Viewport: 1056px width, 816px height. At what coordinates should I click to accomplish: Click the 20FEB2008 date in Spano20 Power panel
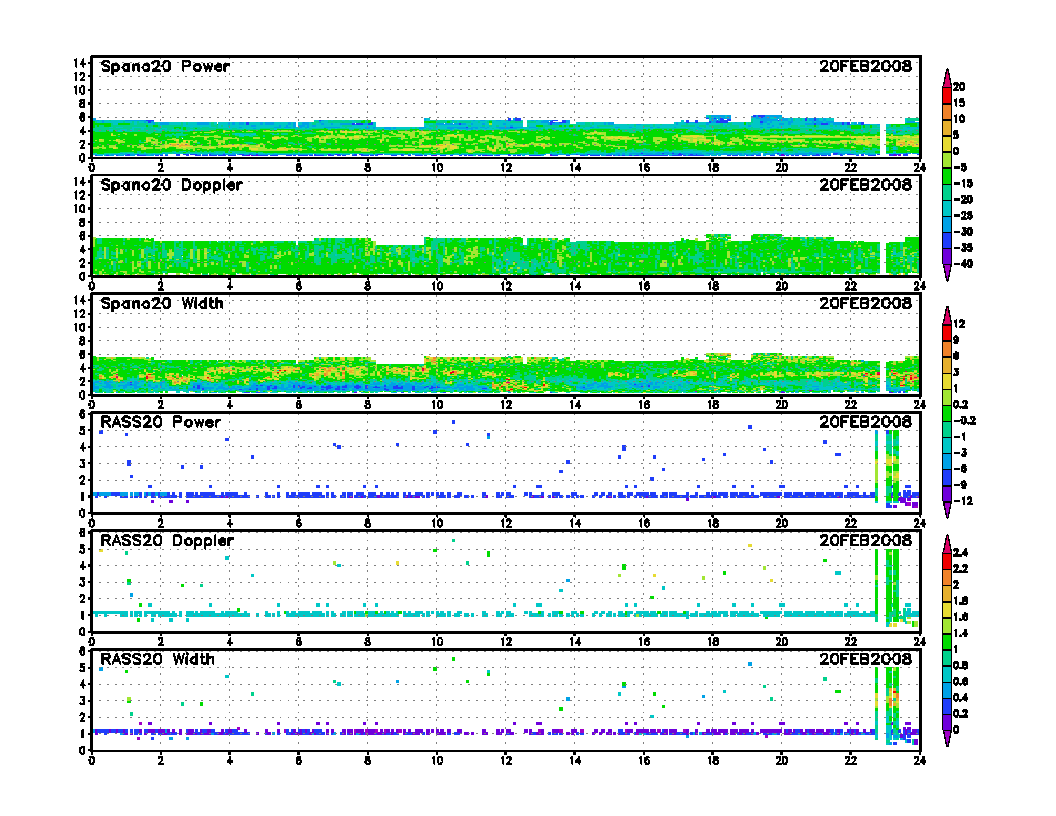pyautogui.click(x=865, y=66)
